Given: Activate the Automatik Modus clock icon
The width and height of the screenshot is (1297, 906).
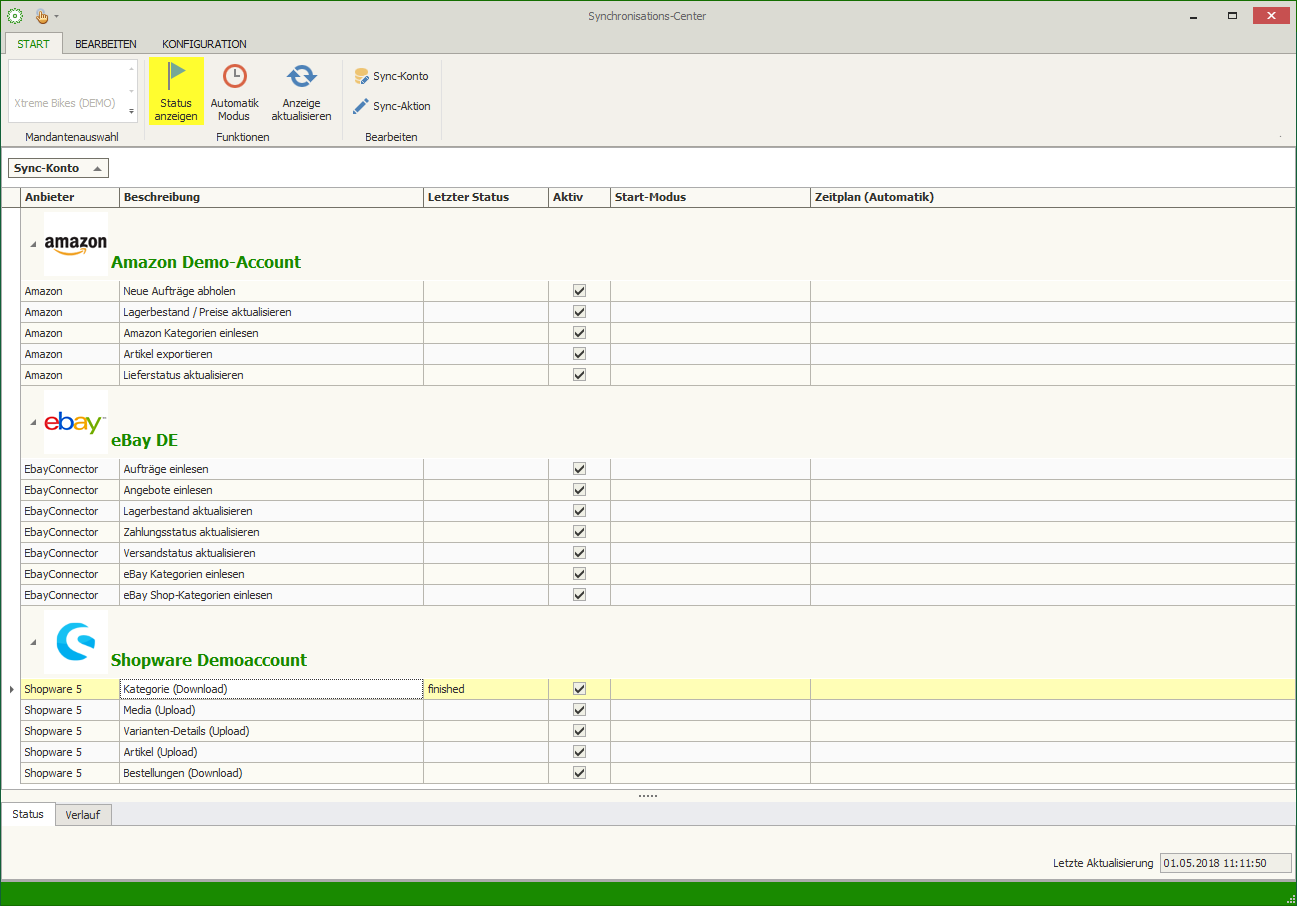Looking at the screenshot, I should click(234, 77).
